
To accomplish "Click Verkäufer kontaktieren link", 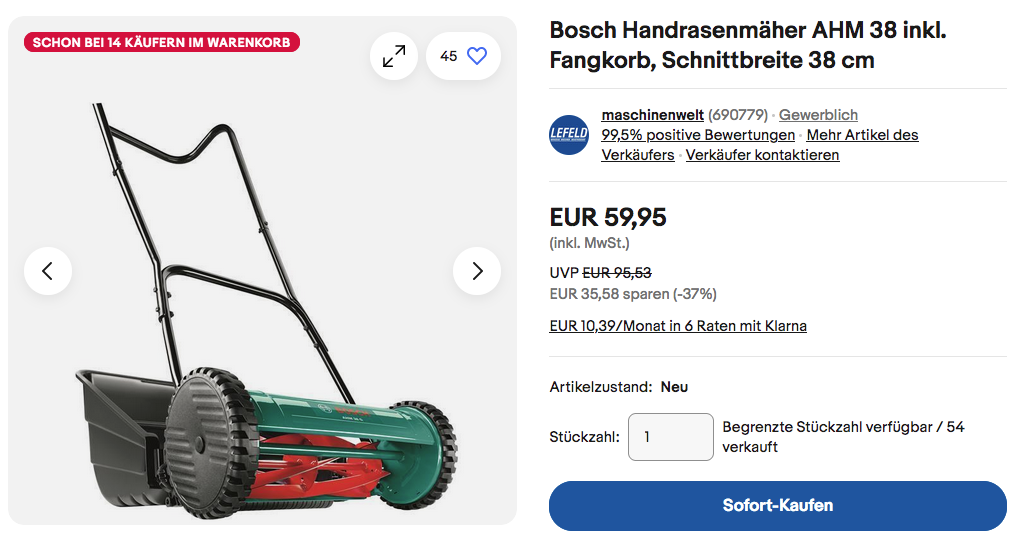I will tap(763, 155).
